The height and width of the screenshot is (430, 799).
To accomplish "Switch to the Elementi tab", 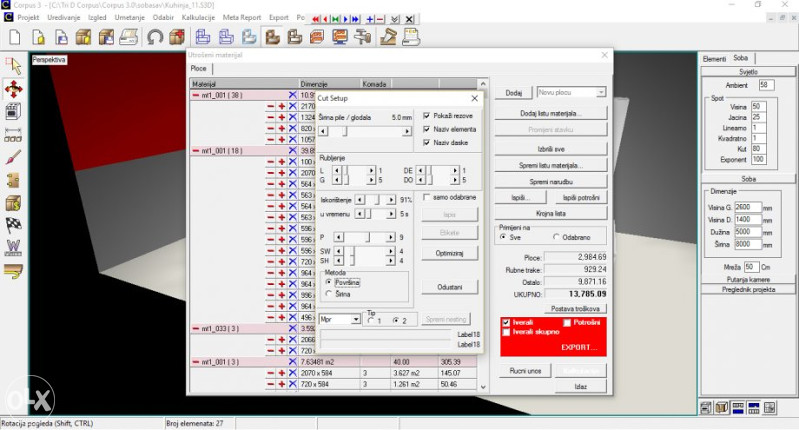I will coord(714,59).
